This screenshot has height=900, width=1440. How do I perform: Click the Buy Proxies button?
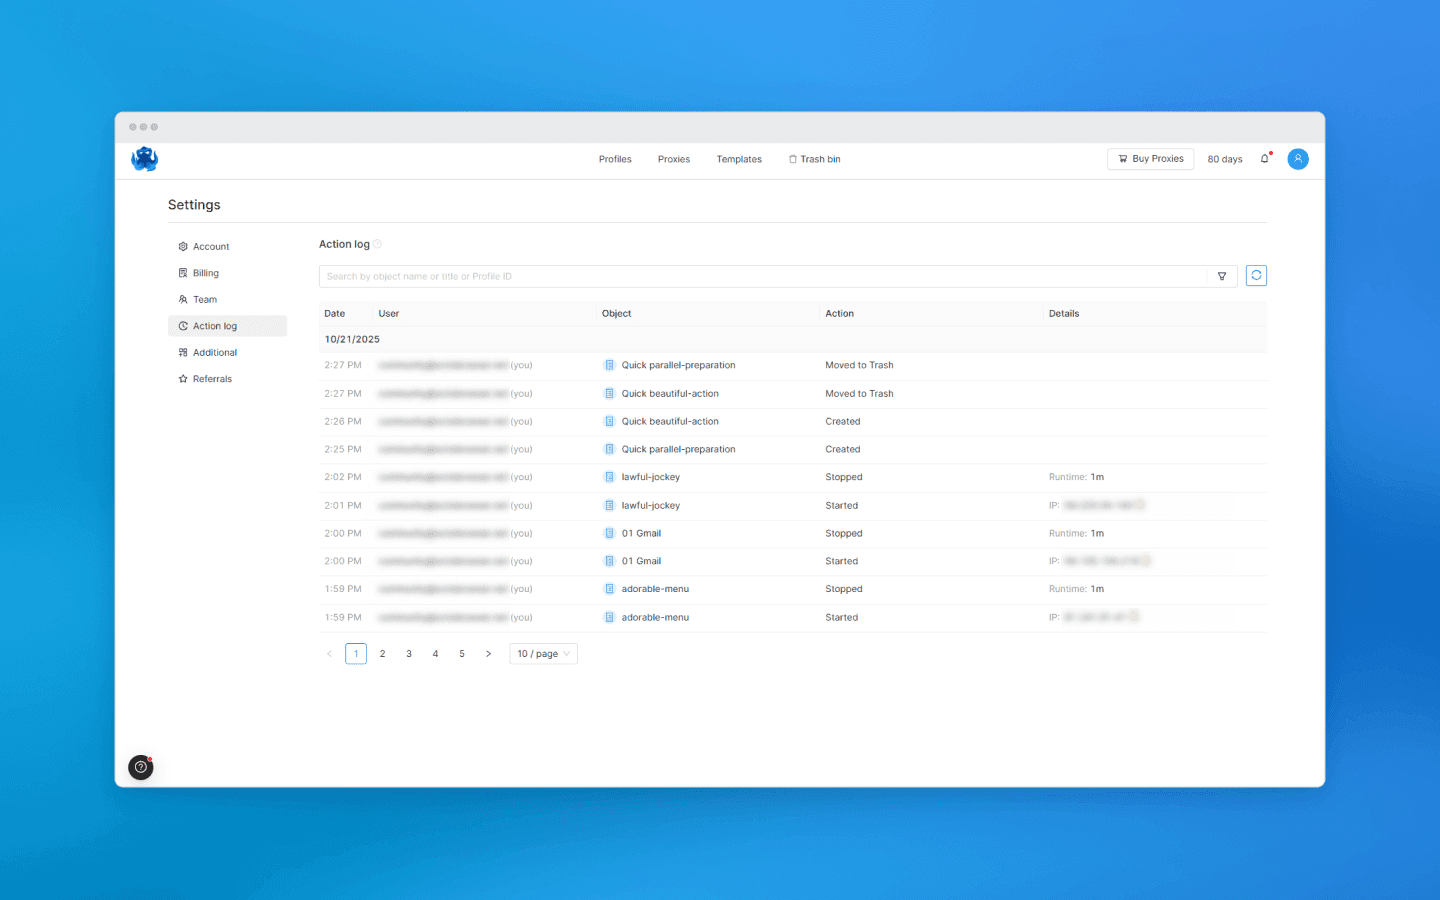pos(1150,159)
